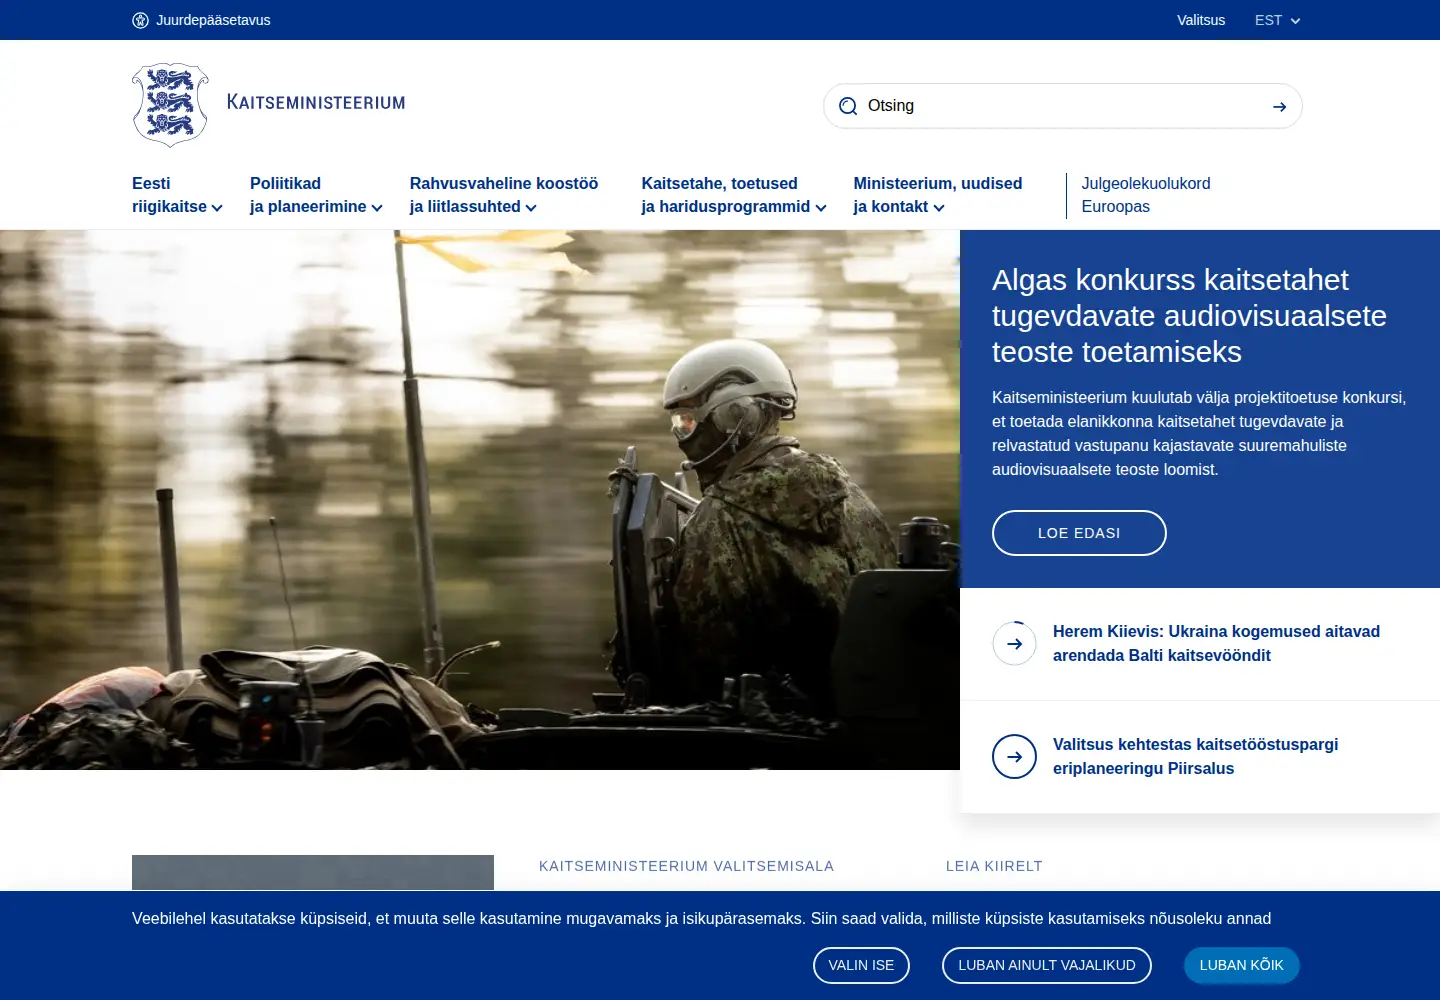The height and width of the screenshot is (1000, 1440).
Task: Click the VALIN ISE cookie button
Action: [861, 965]
